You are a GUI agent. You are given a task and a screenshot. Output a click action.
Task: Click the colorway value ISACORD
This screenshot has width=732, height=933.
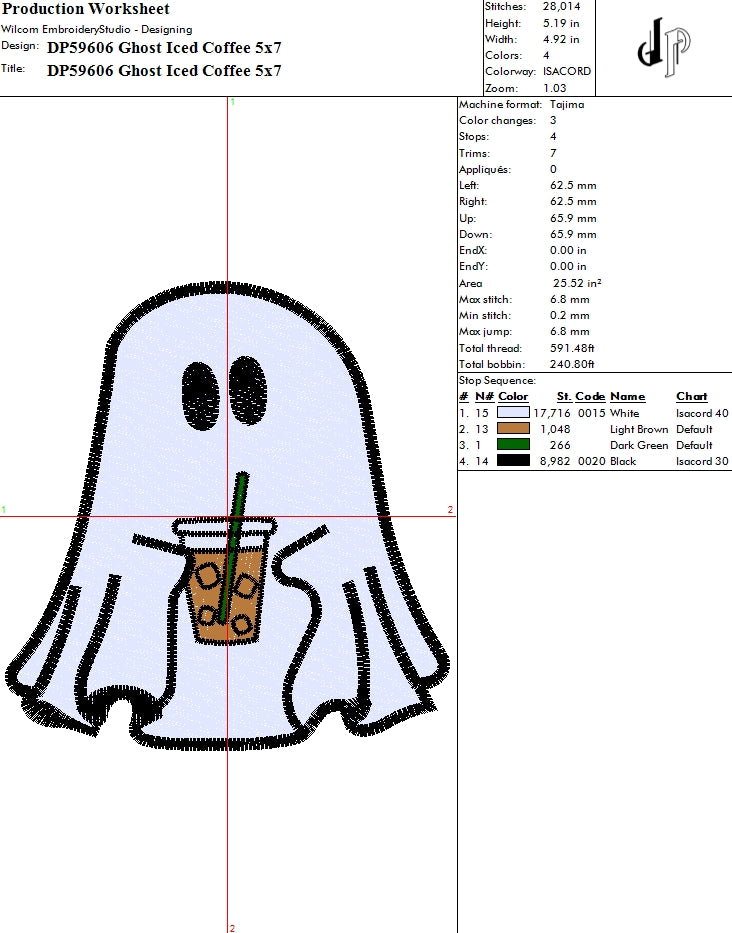(567, 71)
